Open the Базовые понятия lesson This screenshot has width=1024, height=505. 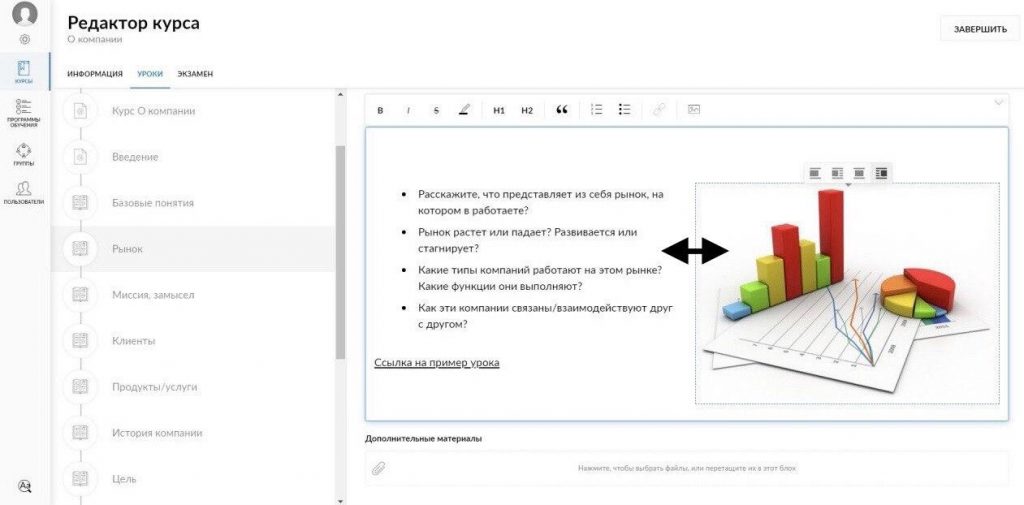coord(193,203)
